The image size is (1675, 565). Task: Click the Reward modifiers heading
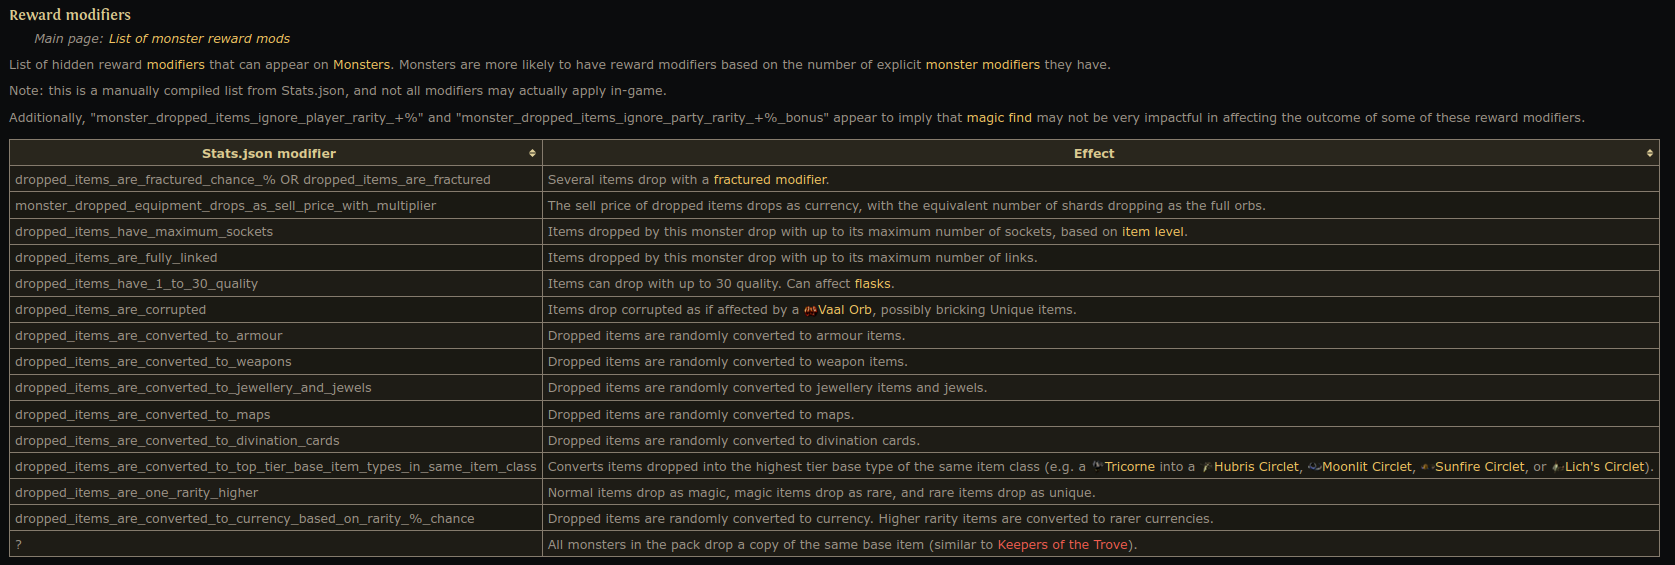tap(70, 15)
